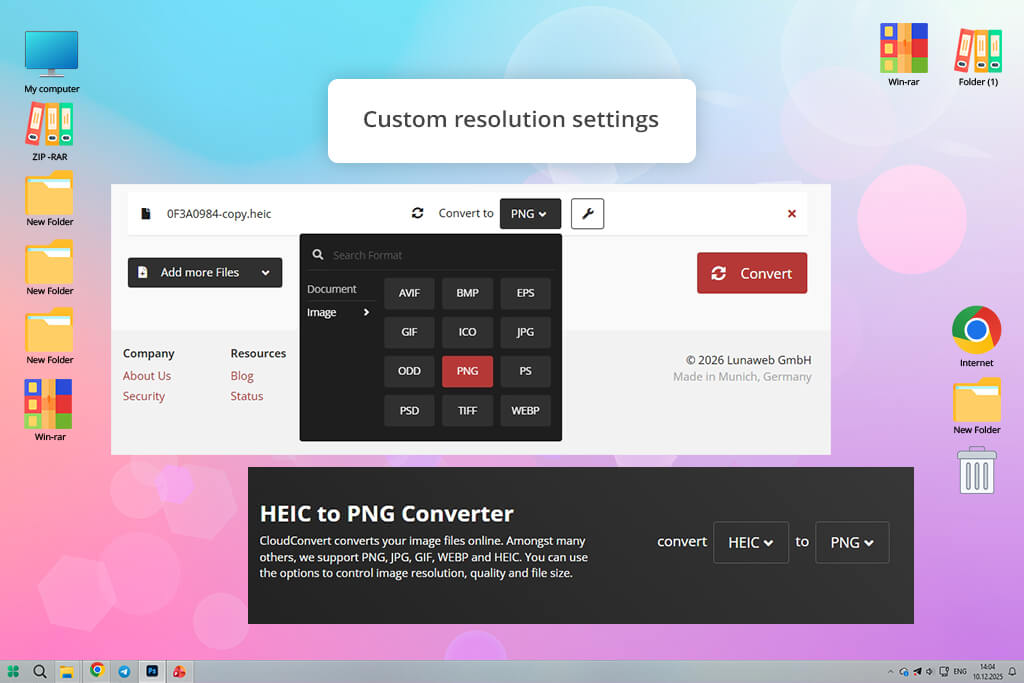Click the refresh arrows beside Convert to
The height and width of the screenshot is (683, 1024).
click(x=417, y=213)
